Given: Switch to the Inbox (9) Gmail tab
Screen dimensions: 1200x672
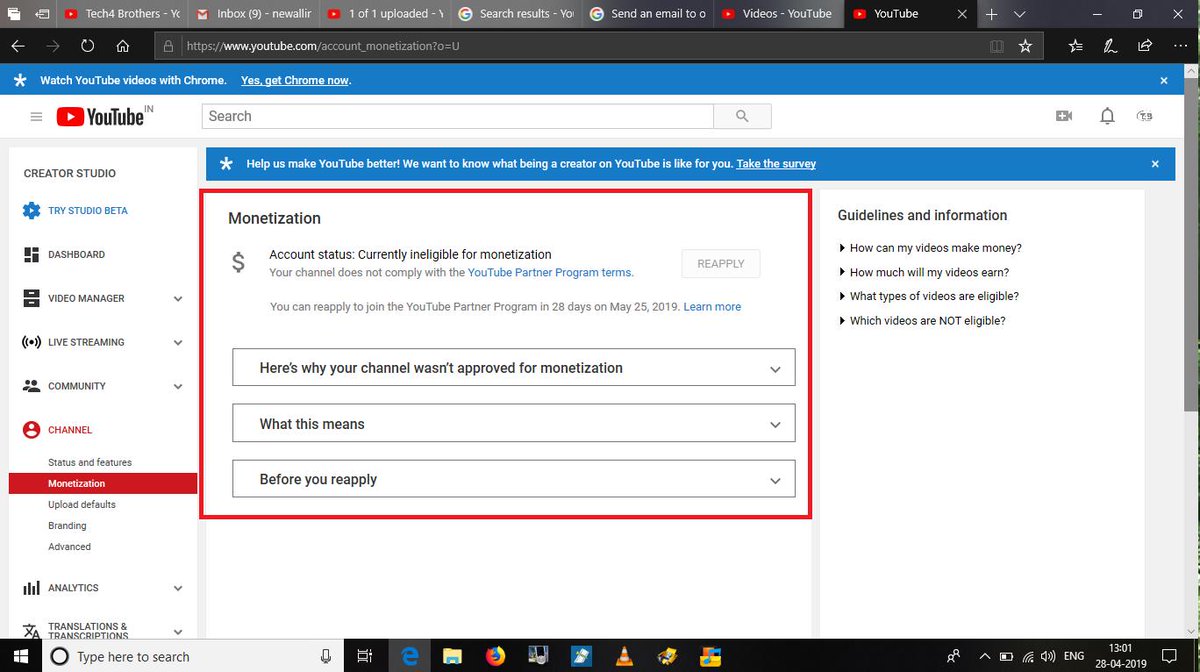Looking at the screenshot, I should click(251, 14).
